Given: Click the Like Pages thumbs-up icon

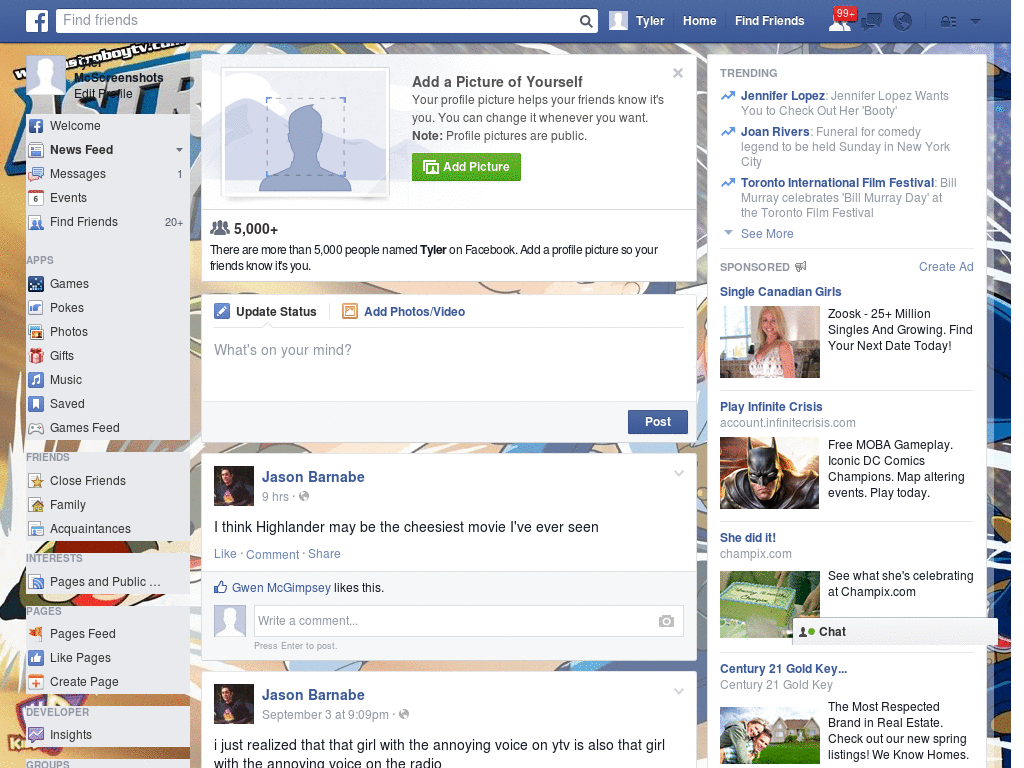Looking at the screenshot, I should click(x=36, y=658).
